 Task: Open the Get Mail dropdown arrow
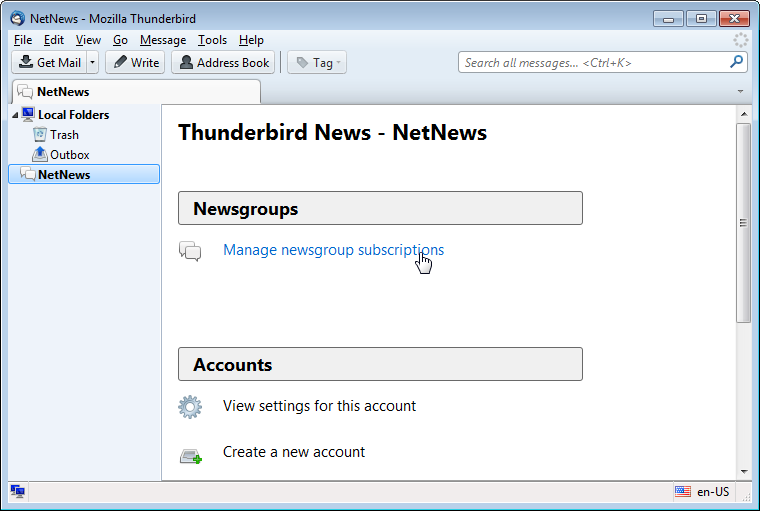[93, 62]
